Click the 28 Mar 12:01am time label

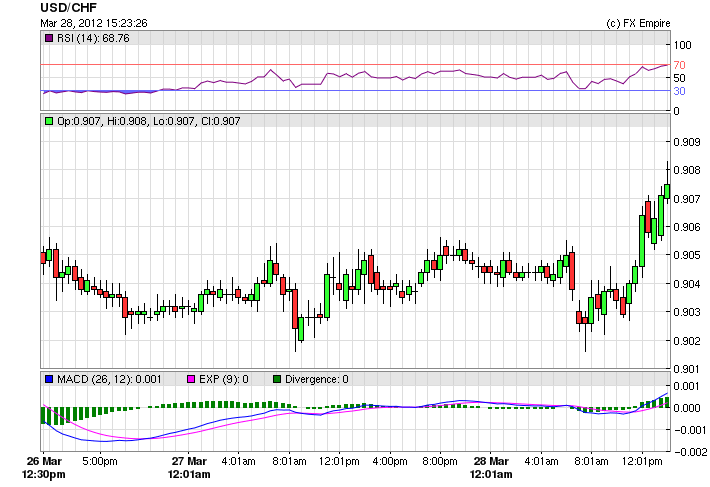(x=491, y=467)
